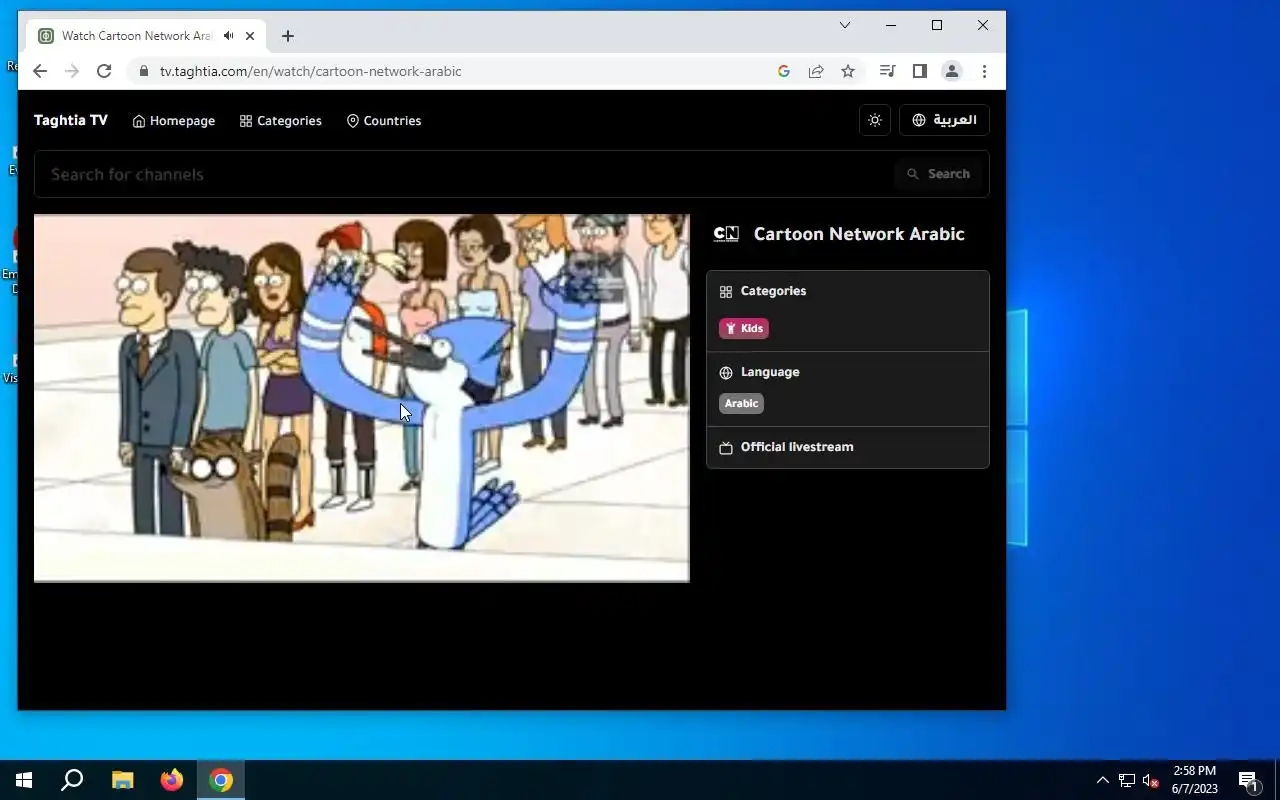Image resolution: width=1280 pixels, height=800 pixels.
Task: Open network status tray icon
Action: 1127,780
